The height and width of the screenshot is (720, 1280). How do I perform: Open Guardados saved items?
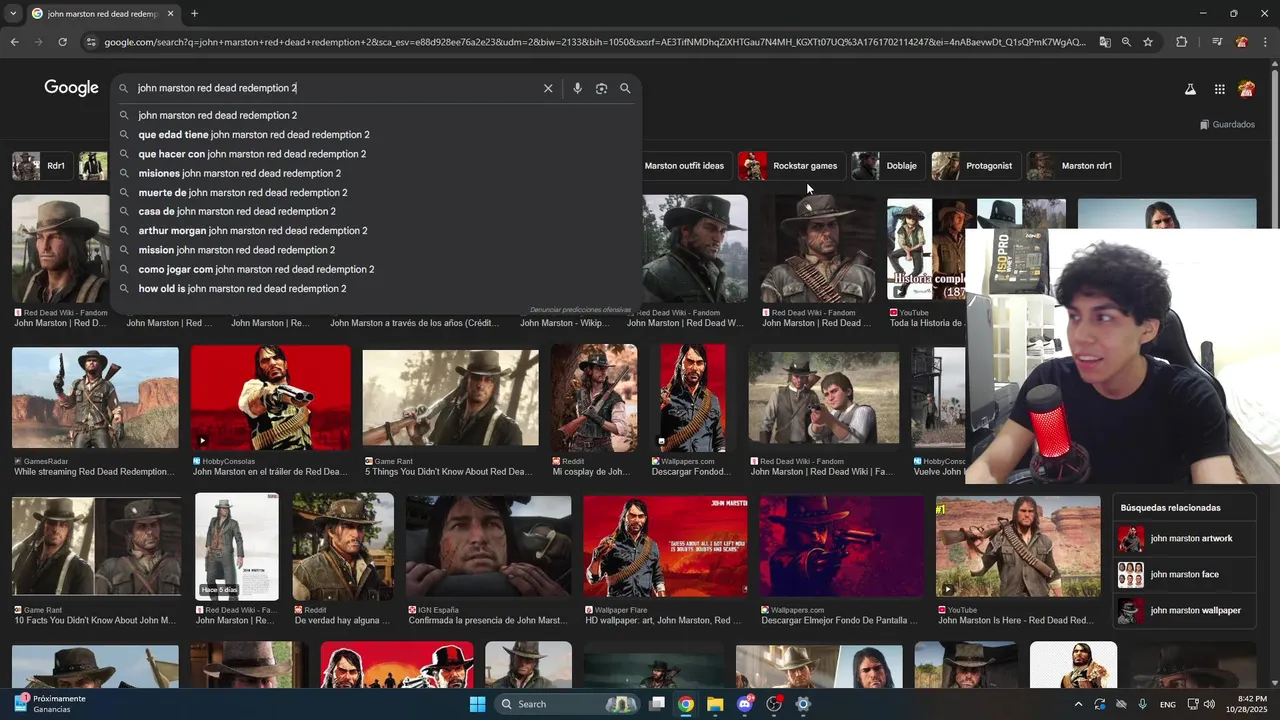point(1227,125)
